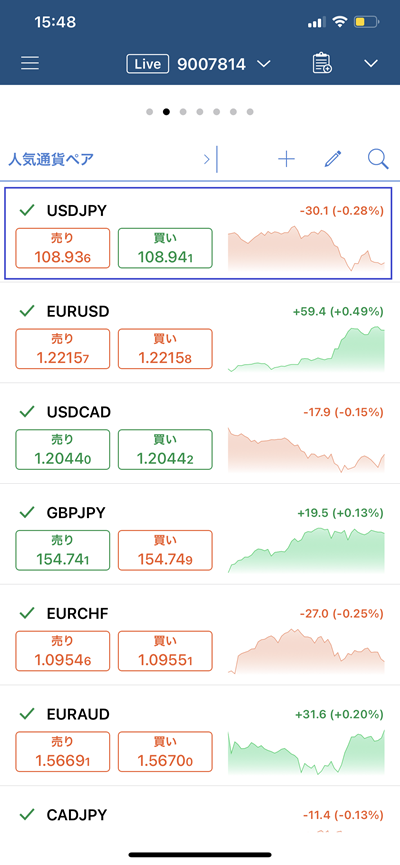Expand the 人気通貨ペア list chevron
The height and width of the screenshot is (865, 400).
point(207,159)
